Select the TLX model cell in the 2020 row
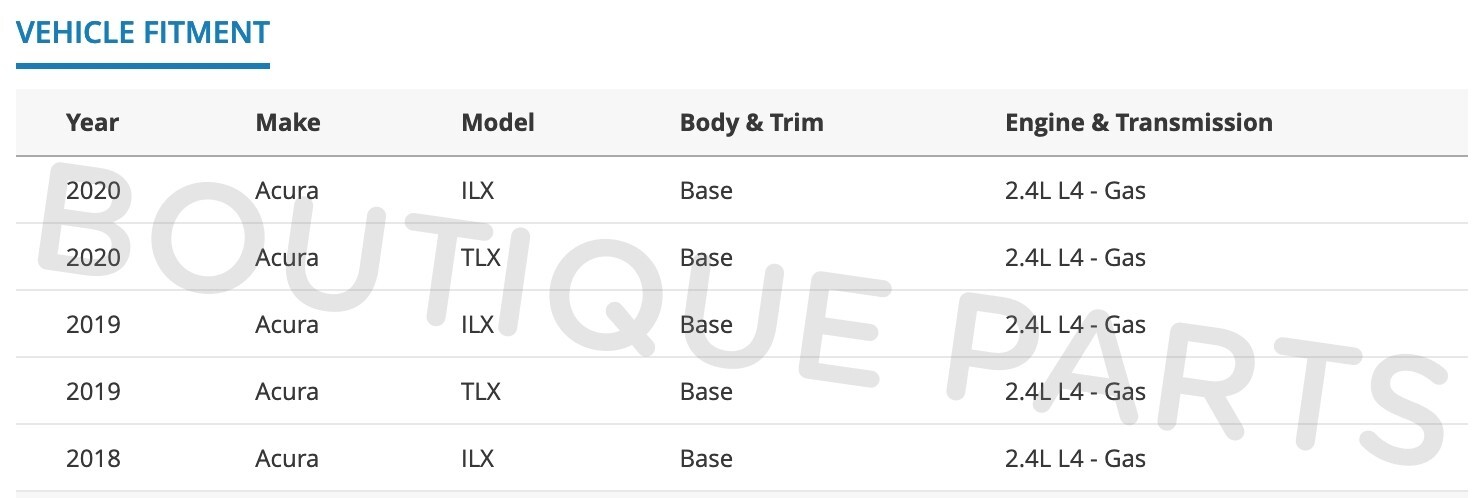The width and height of the screenshot is (1484, 498). tap(481, 257)
